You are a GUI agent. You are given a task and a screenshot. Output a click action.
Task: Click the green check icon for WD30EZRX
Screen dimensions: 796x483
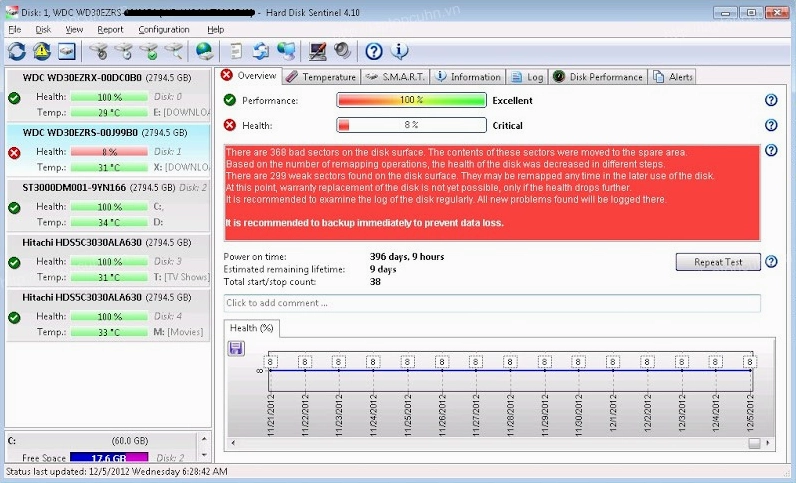click(x=14, y=98)
